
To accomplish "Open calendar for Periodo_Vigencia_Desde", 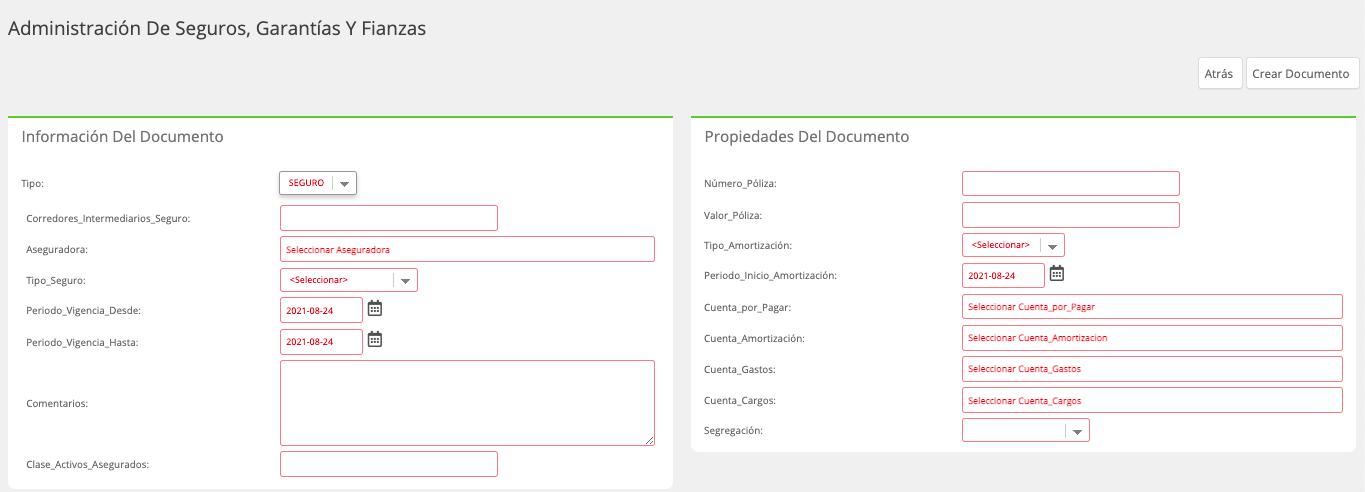I will coord(375,308).
